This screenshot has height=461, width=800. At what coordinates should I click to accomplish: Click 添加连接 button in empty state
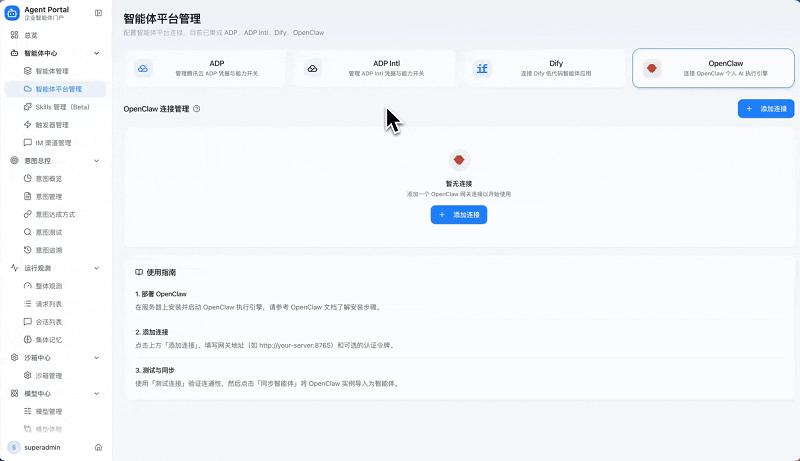pos(459,214)
